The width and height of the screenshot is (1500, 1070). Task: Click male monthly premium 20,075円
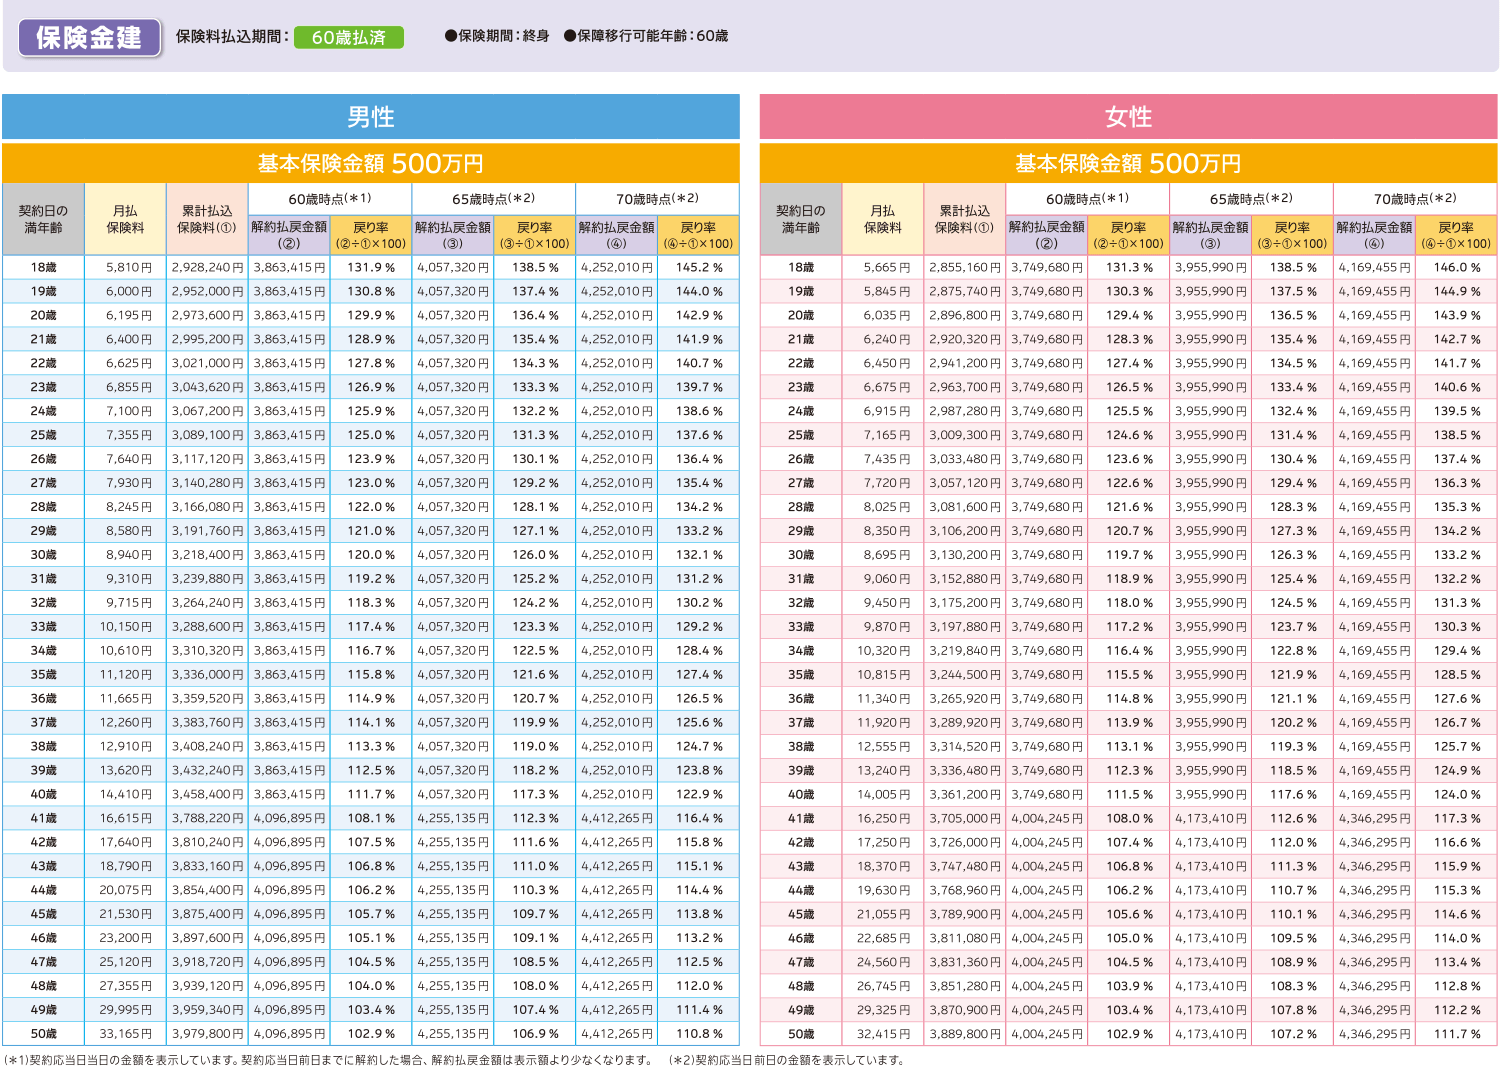click(x=126, y=891)
